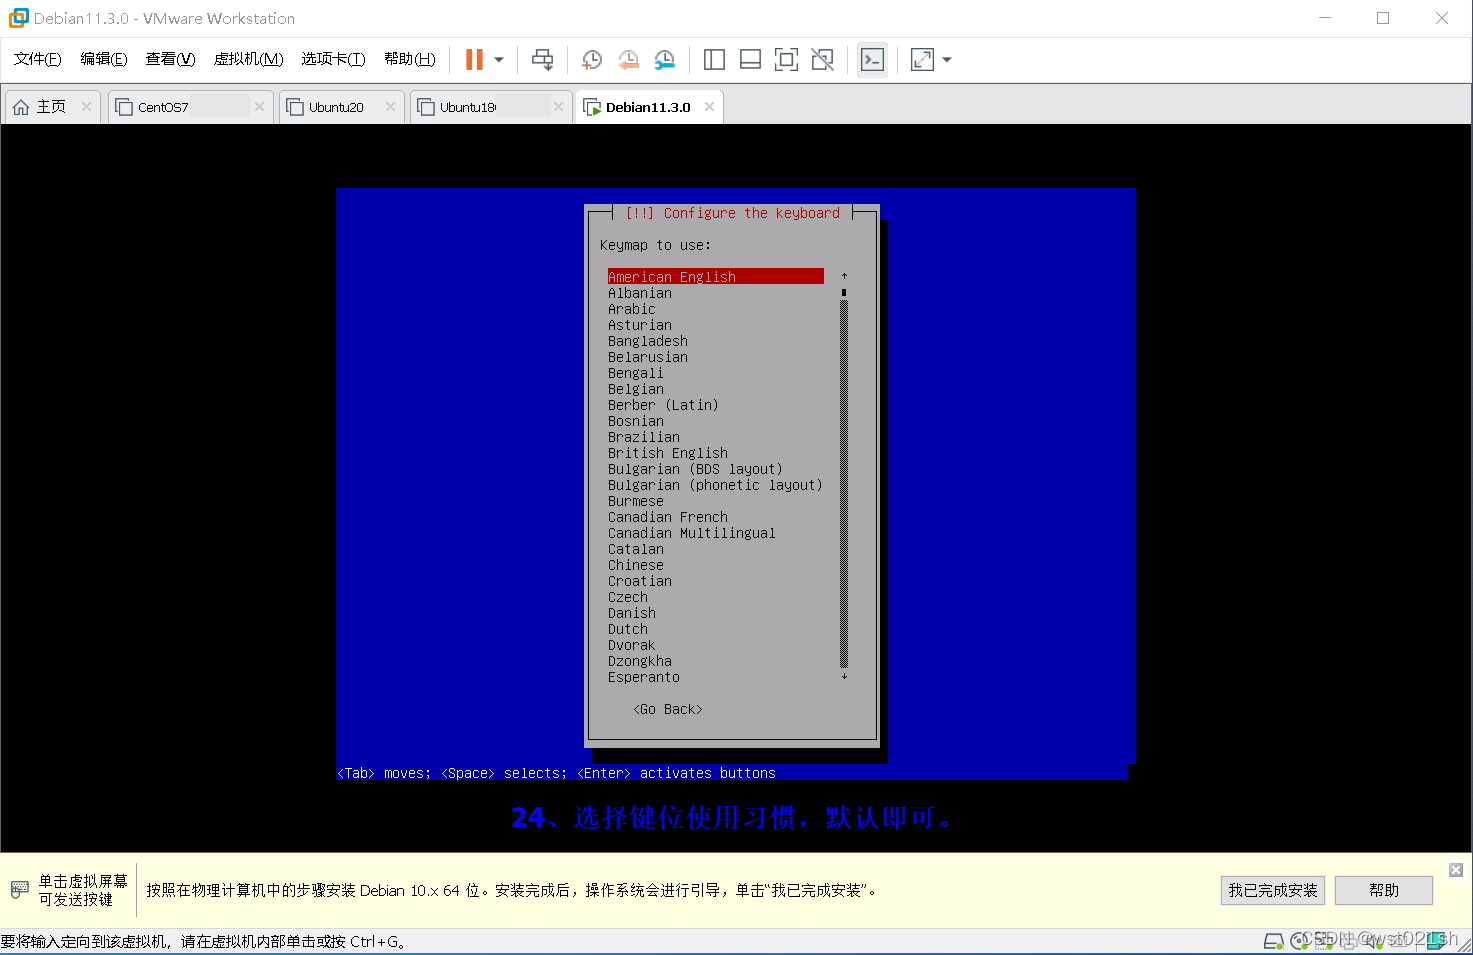This screenshot has width=1473, height=955.
Task: Select Bengali keymap entry
Action: pos(636,373)
